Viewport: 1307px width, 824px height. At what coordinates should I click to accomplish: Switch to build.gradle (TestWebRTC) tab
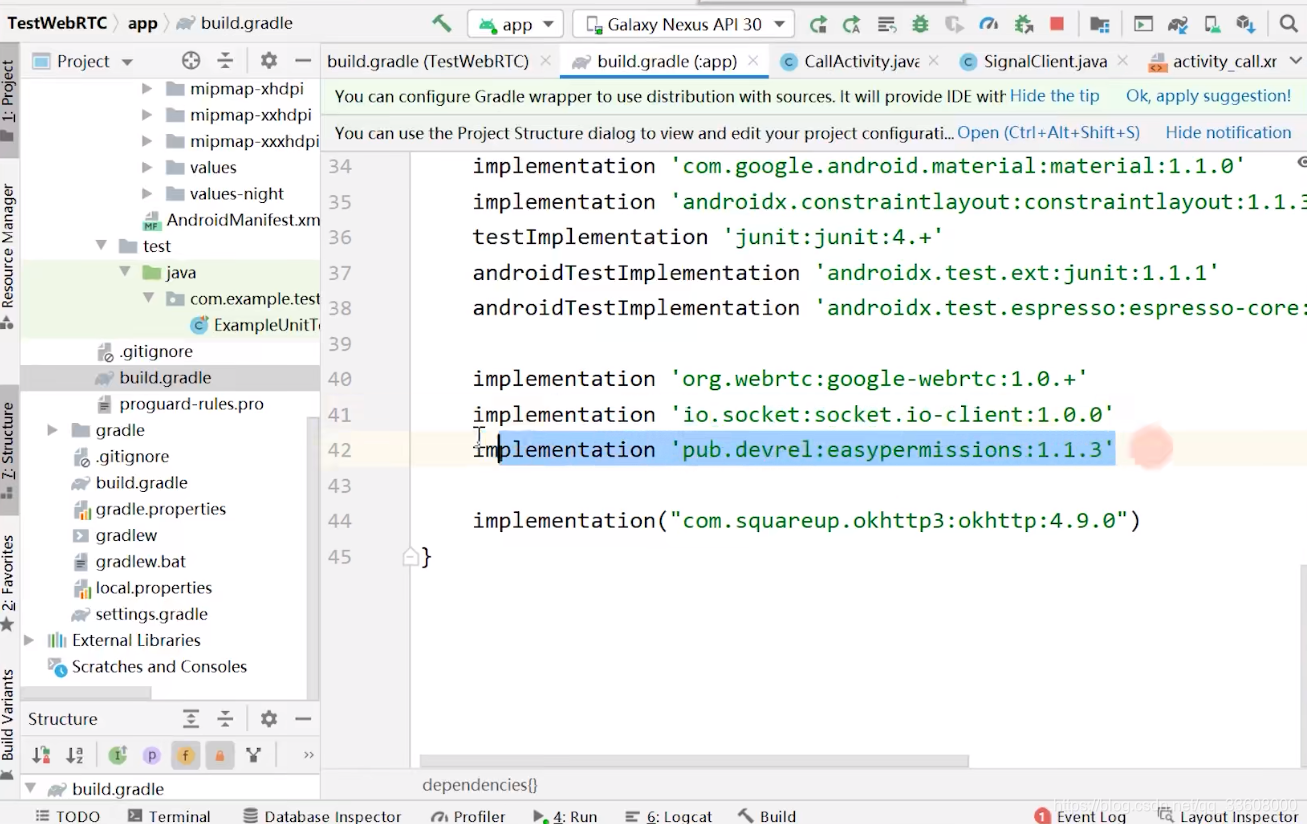coord(428,61)
